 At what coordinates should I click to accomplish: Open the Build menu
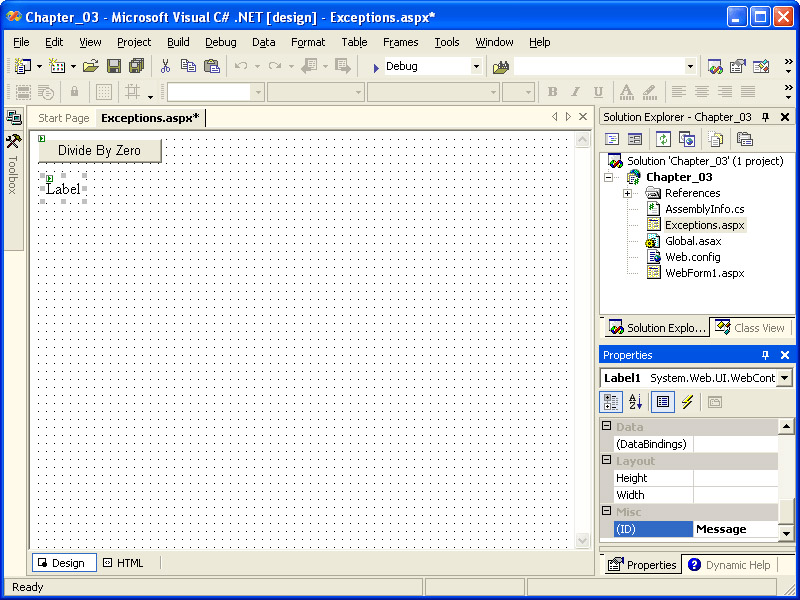[178, 42]
